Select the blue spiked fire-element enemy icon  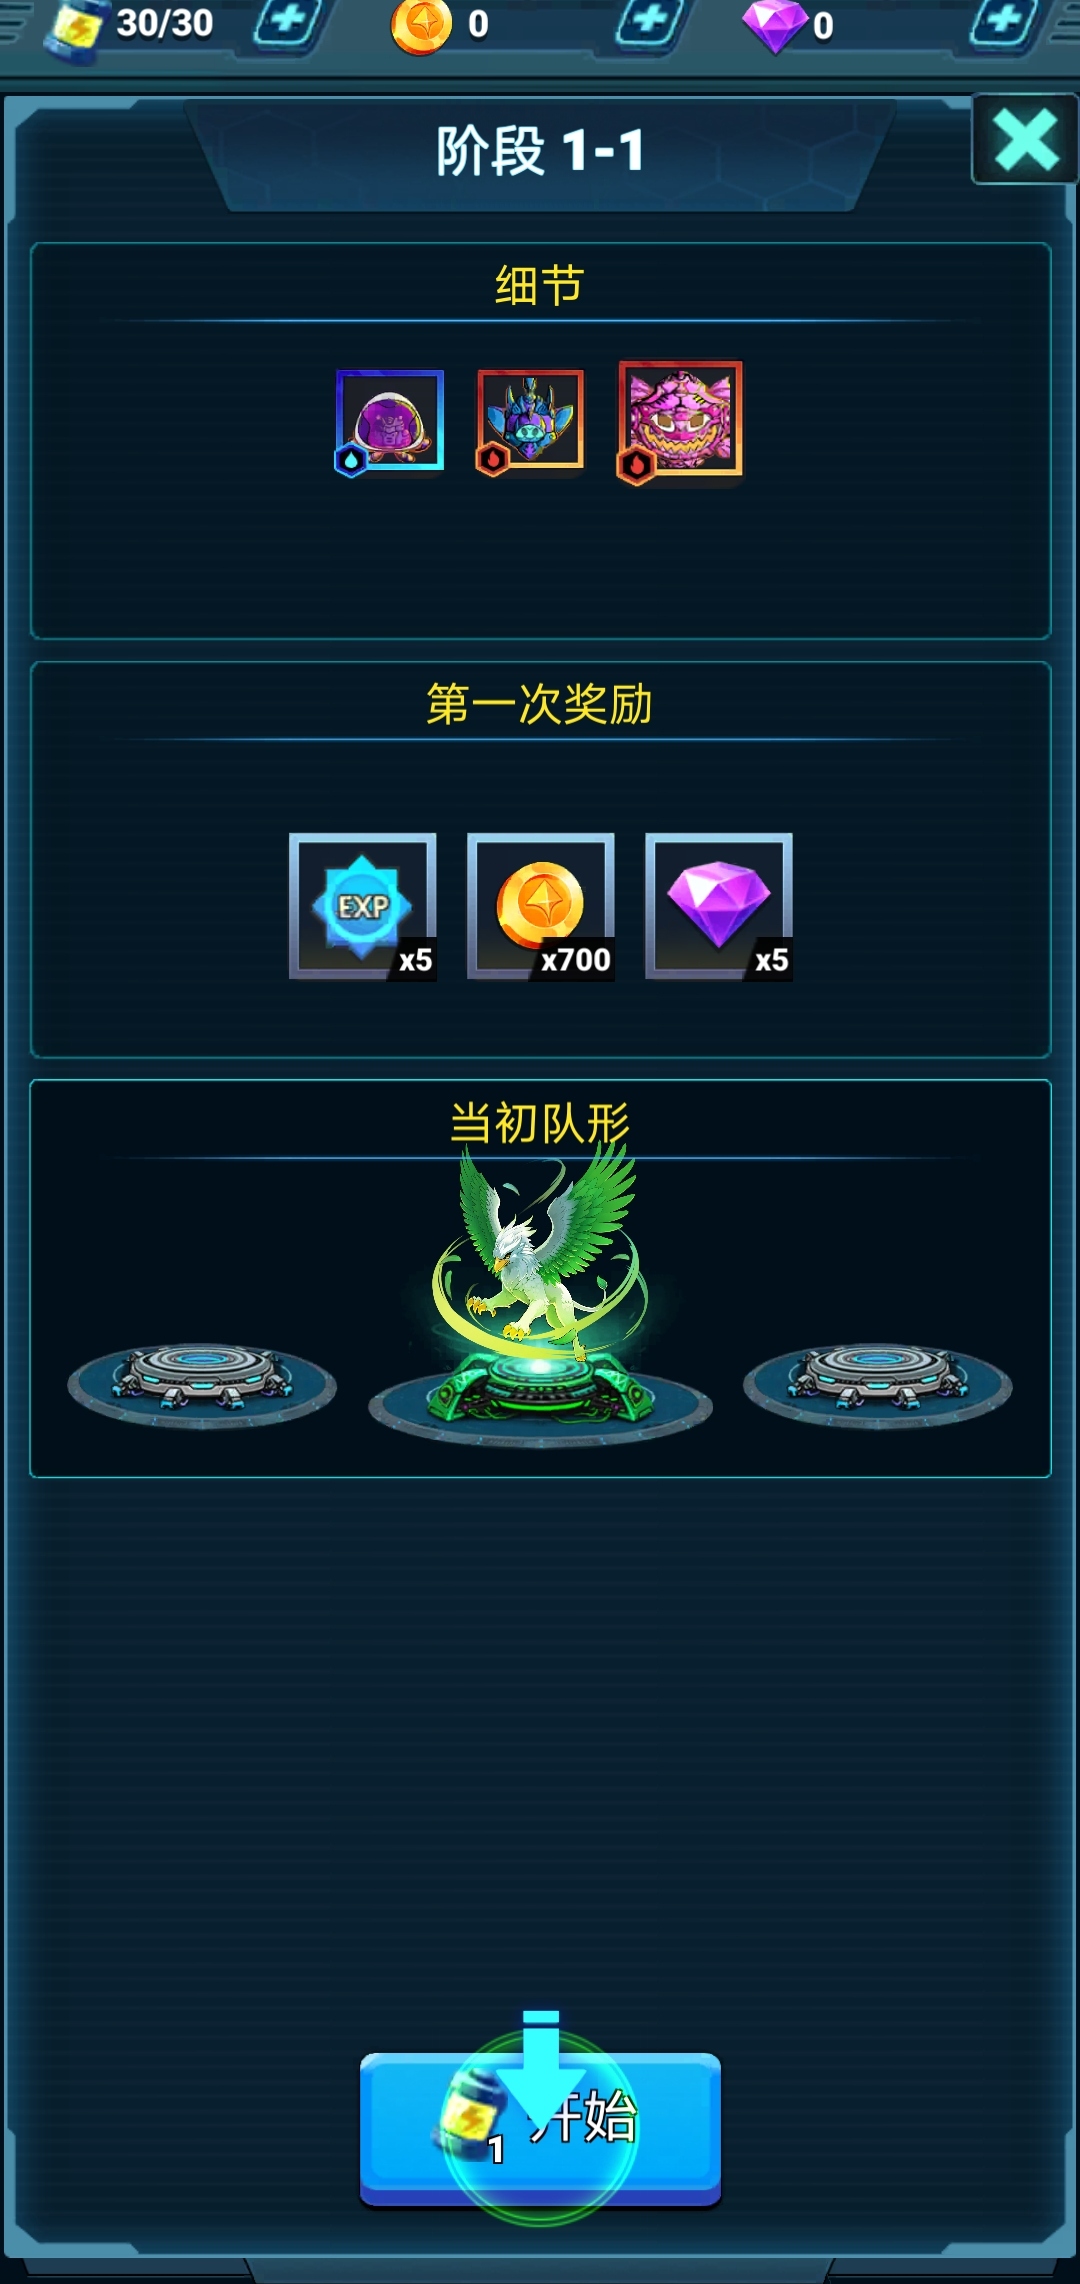click(x=530, y=420)
